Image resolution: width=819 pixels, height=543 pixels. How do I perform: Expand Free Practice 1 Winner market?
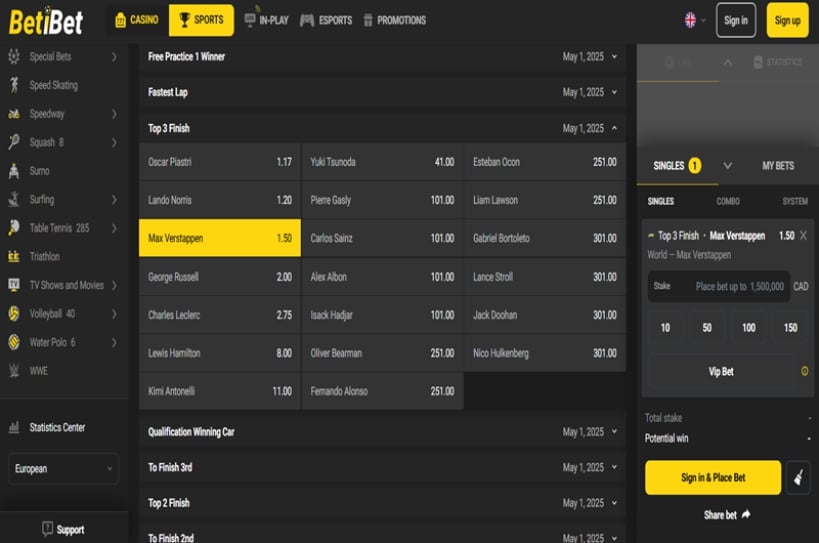coord(382,56)
